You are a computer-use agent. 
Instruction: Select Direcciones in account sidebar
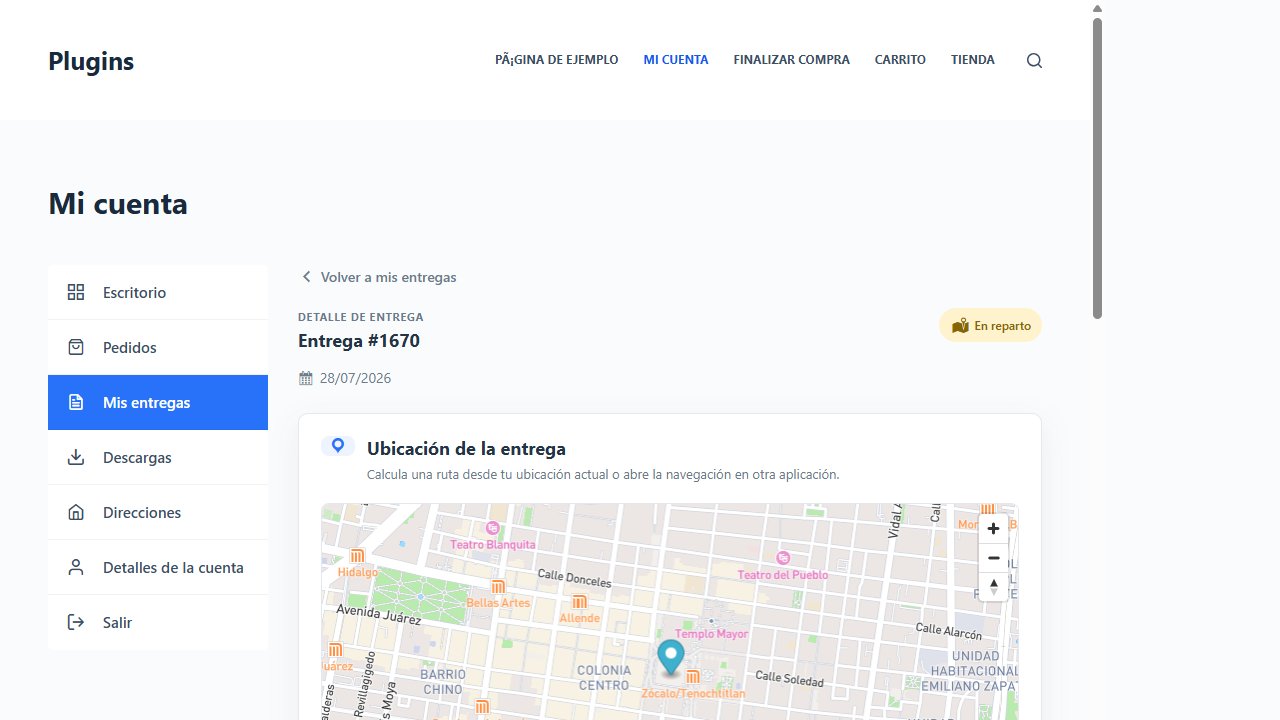[x=158, y=512]
